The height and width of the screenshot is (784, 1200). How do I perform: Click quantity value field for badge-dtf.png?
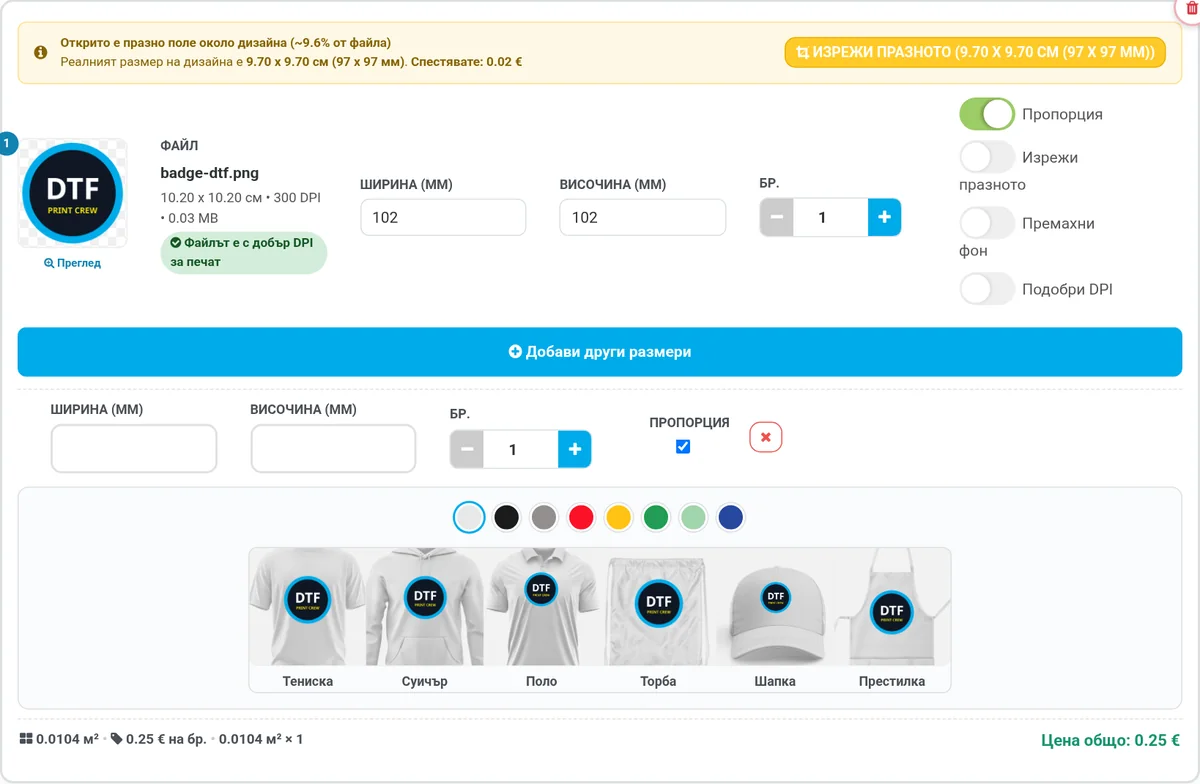[830, 217]
